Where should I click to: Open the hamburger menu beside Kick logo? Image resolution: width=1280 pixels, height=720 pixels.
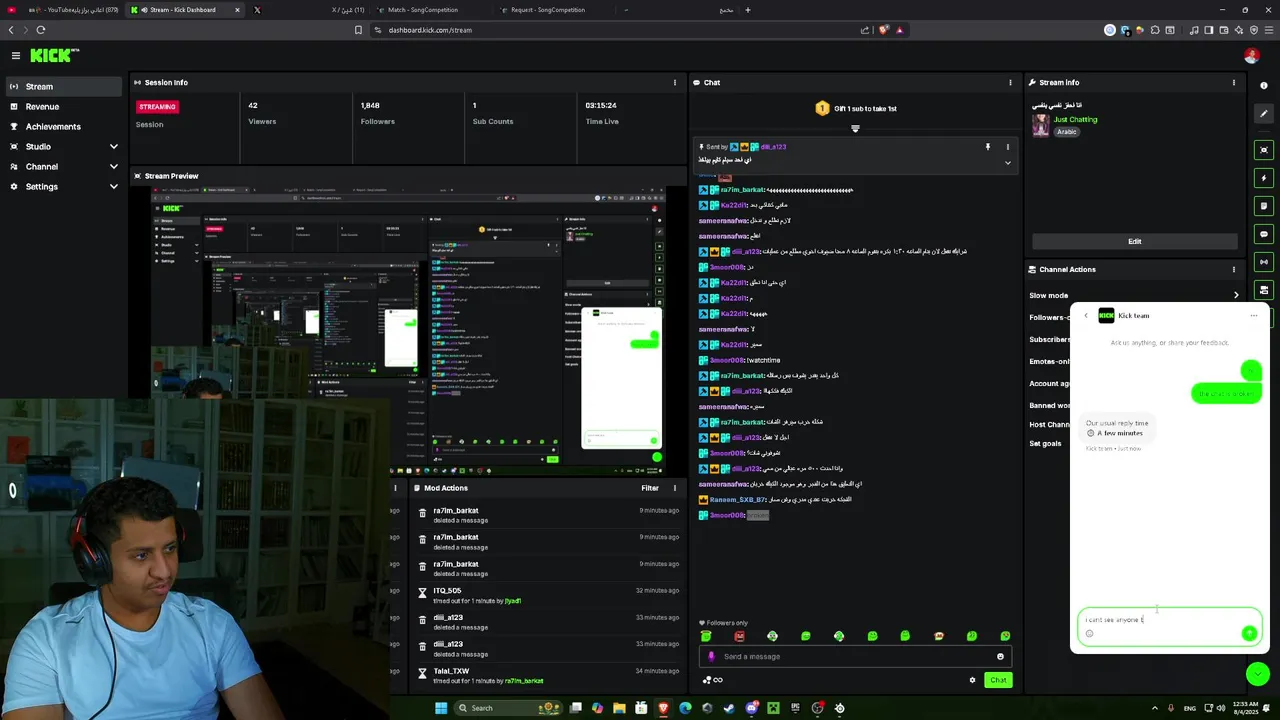tap(15, 56)
